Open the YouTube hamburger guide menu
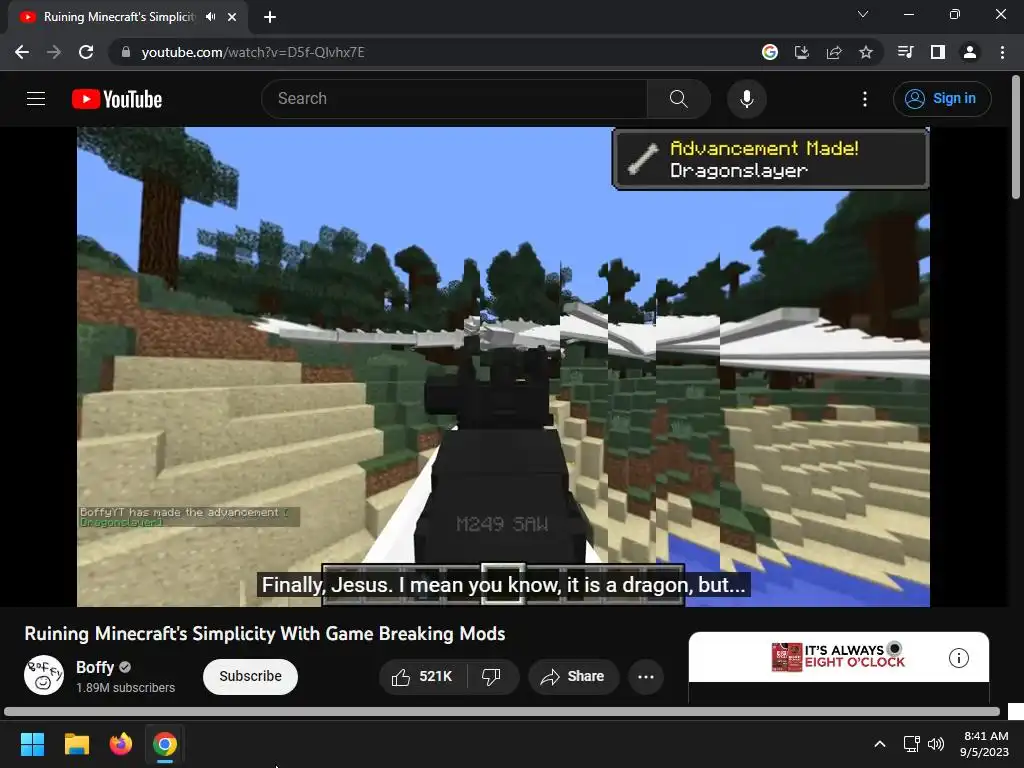The width and height of the screenshot is (1024, 768). point(36,99)
